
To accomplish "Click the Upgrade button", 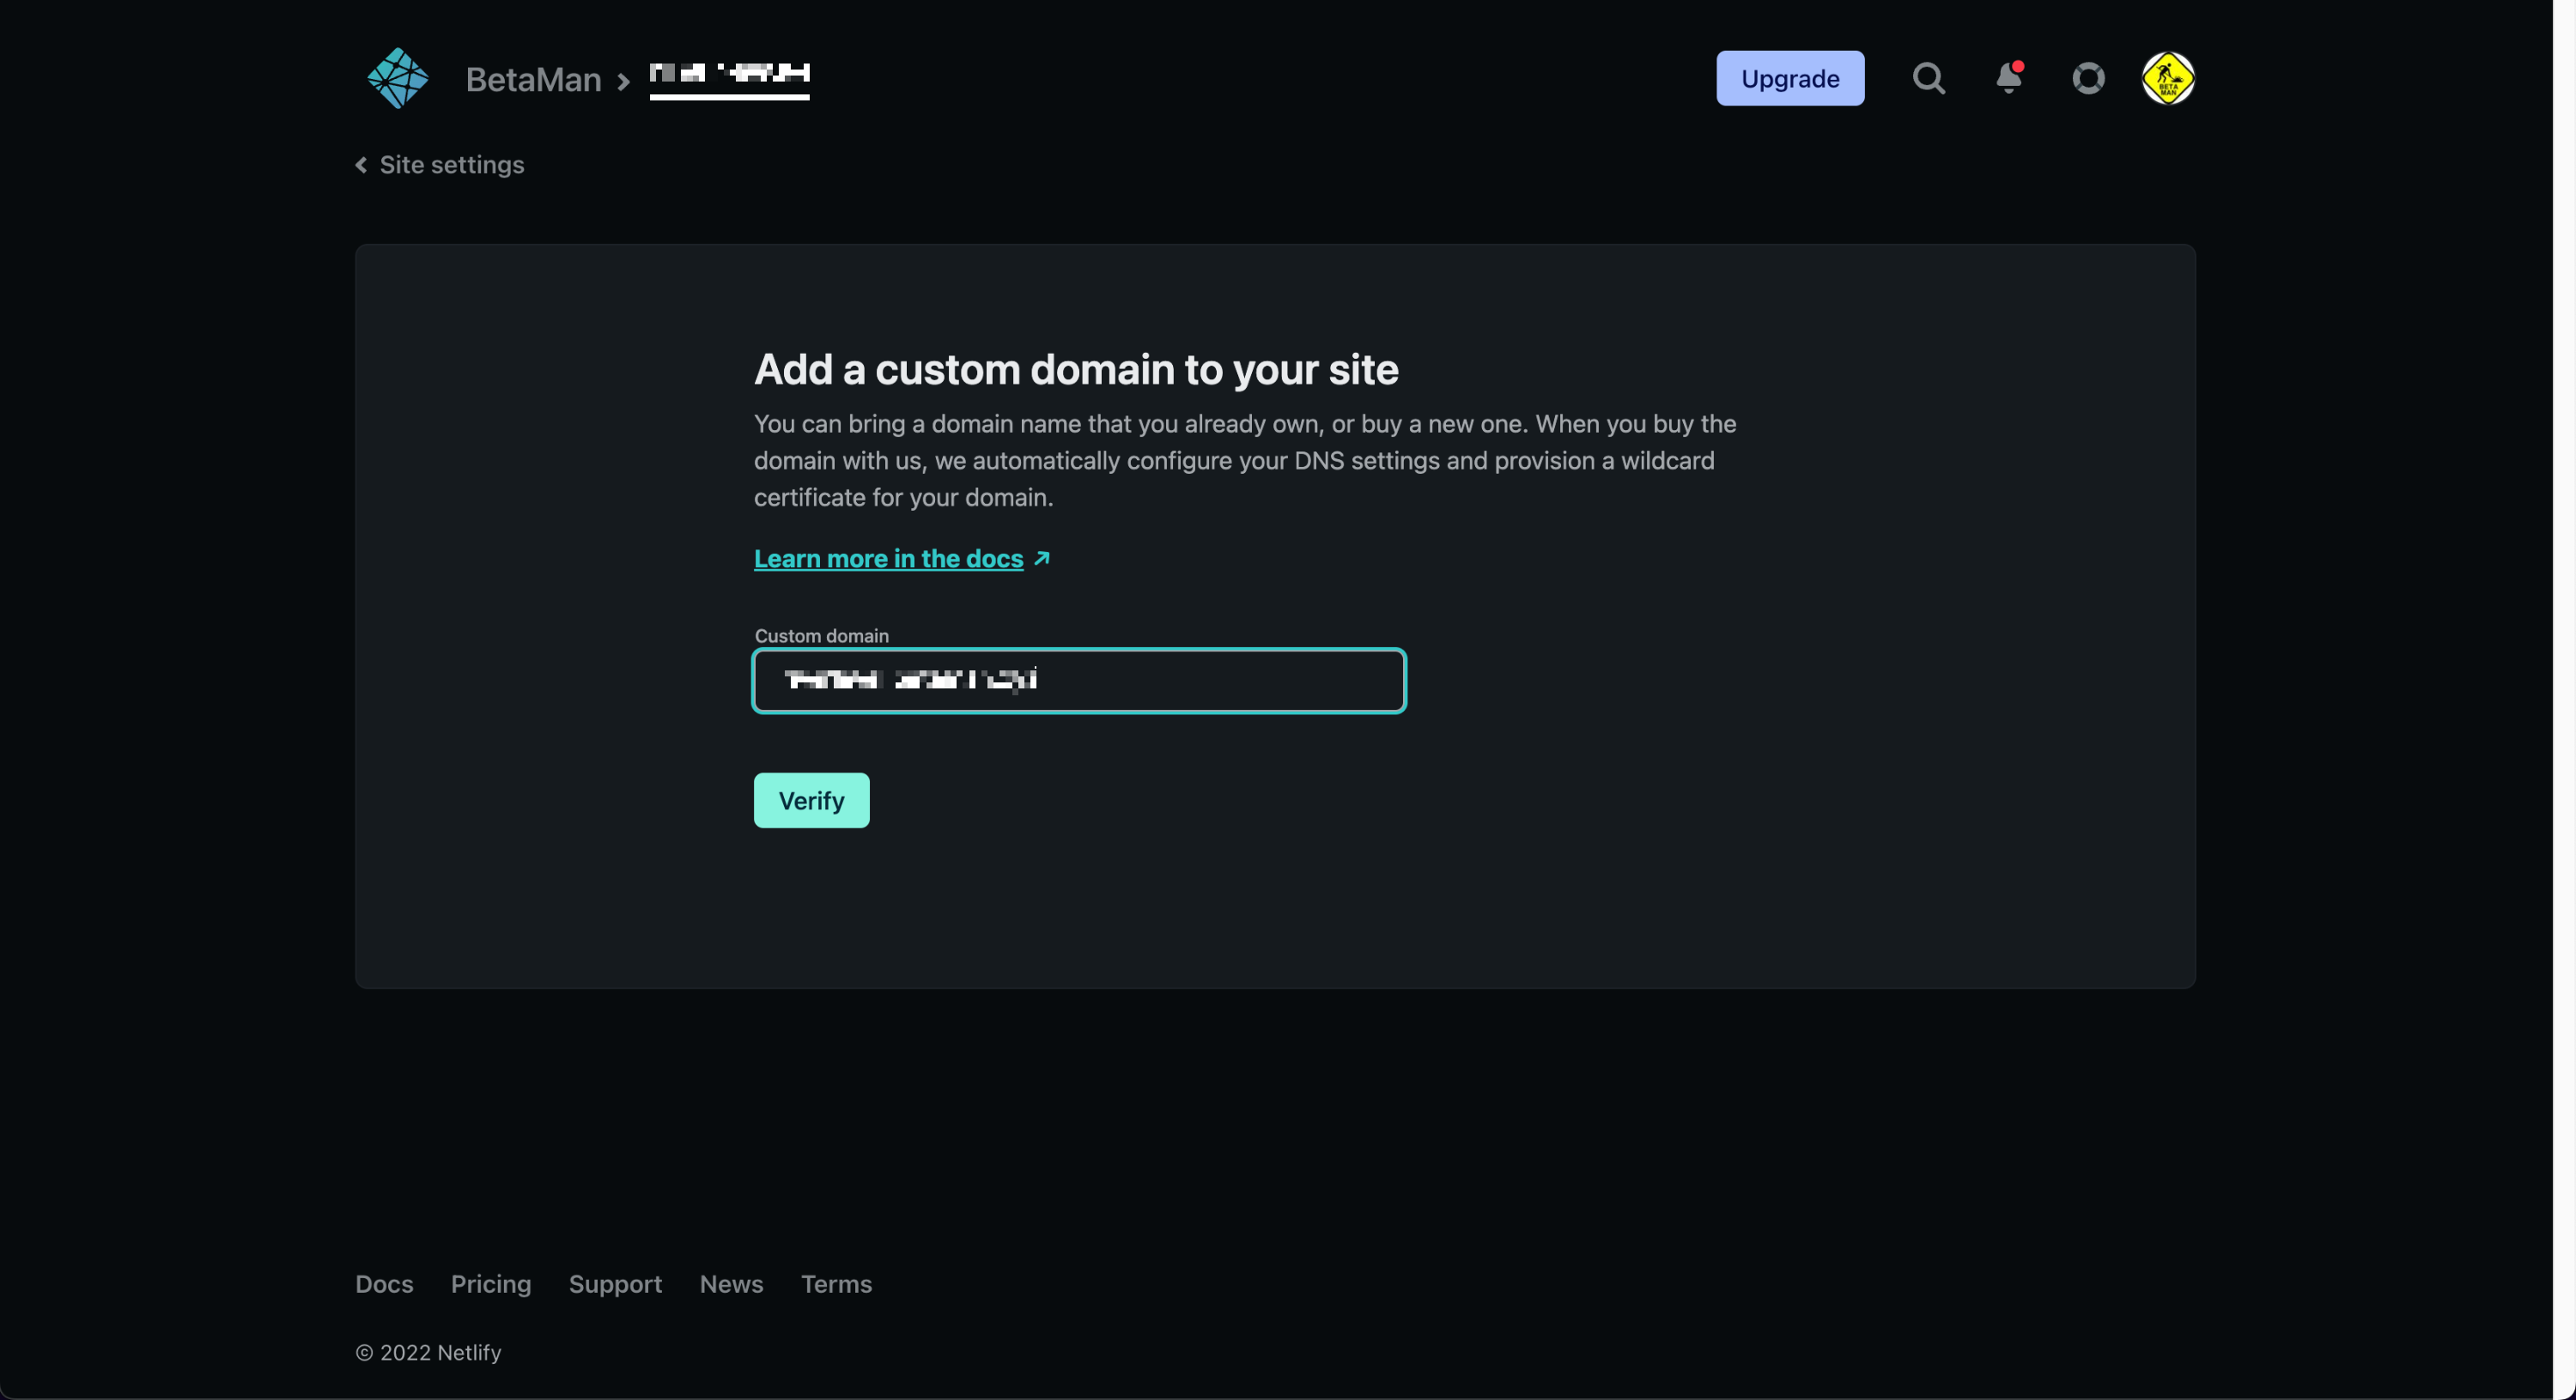I will 1789,78.
